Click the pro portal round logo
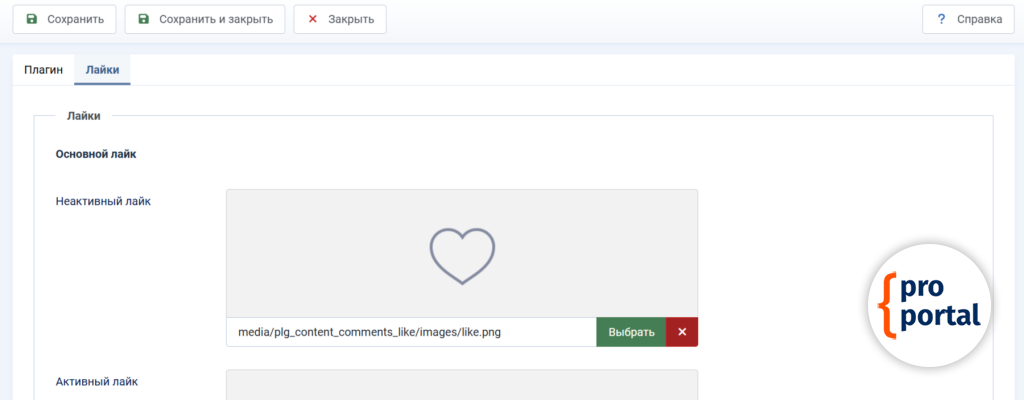Viewport: 1024px width, 400px height. 929,302
